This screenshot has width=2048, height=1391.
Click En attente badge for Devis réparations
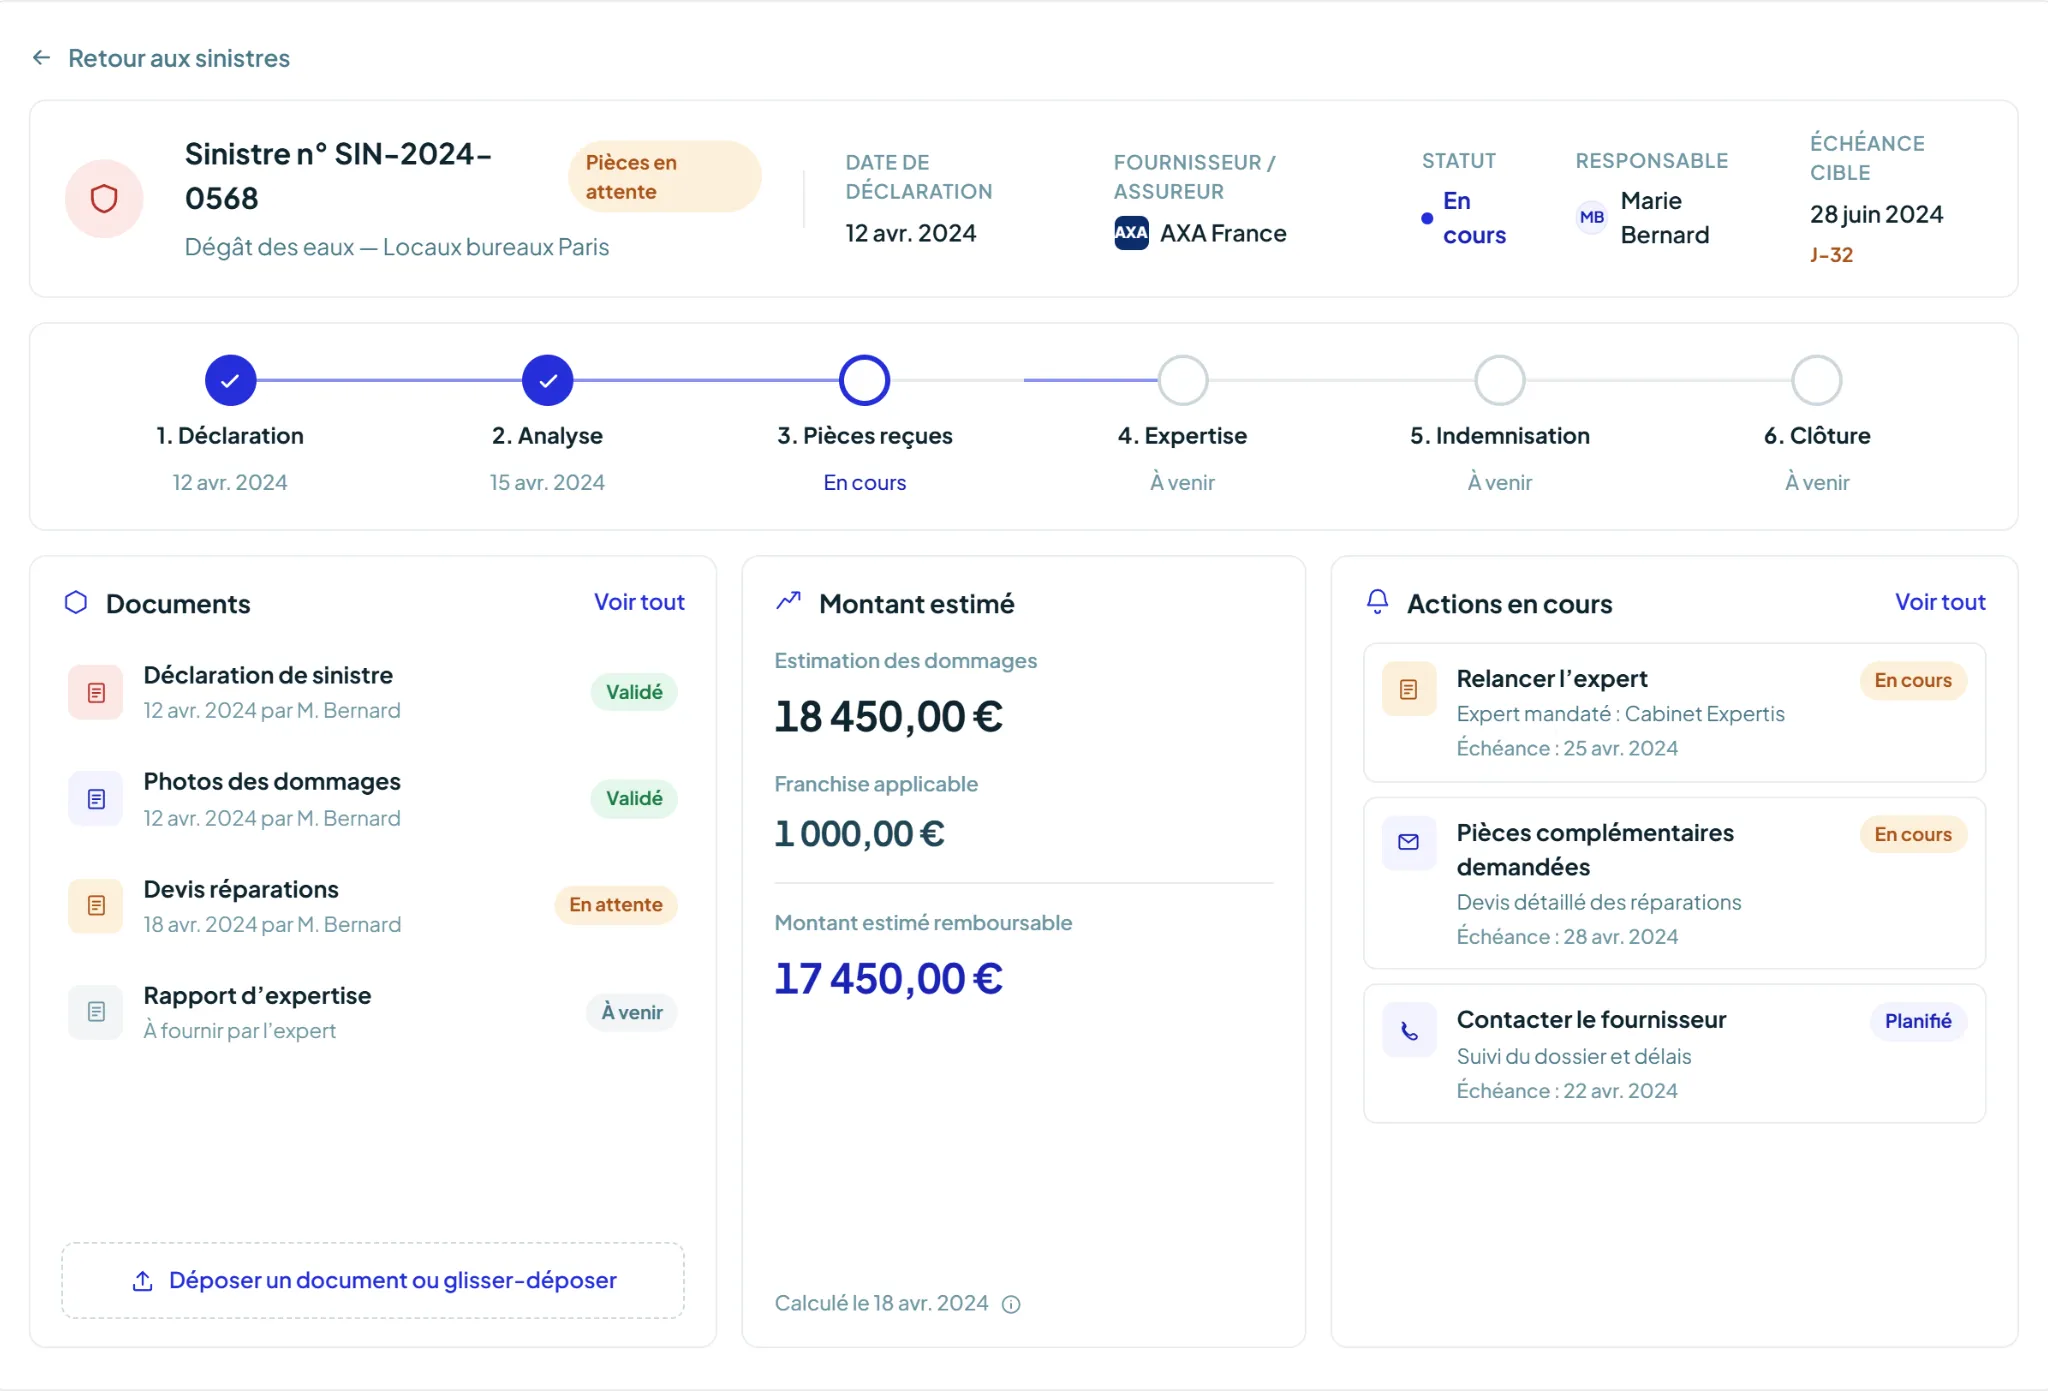[x=616, y=905]
